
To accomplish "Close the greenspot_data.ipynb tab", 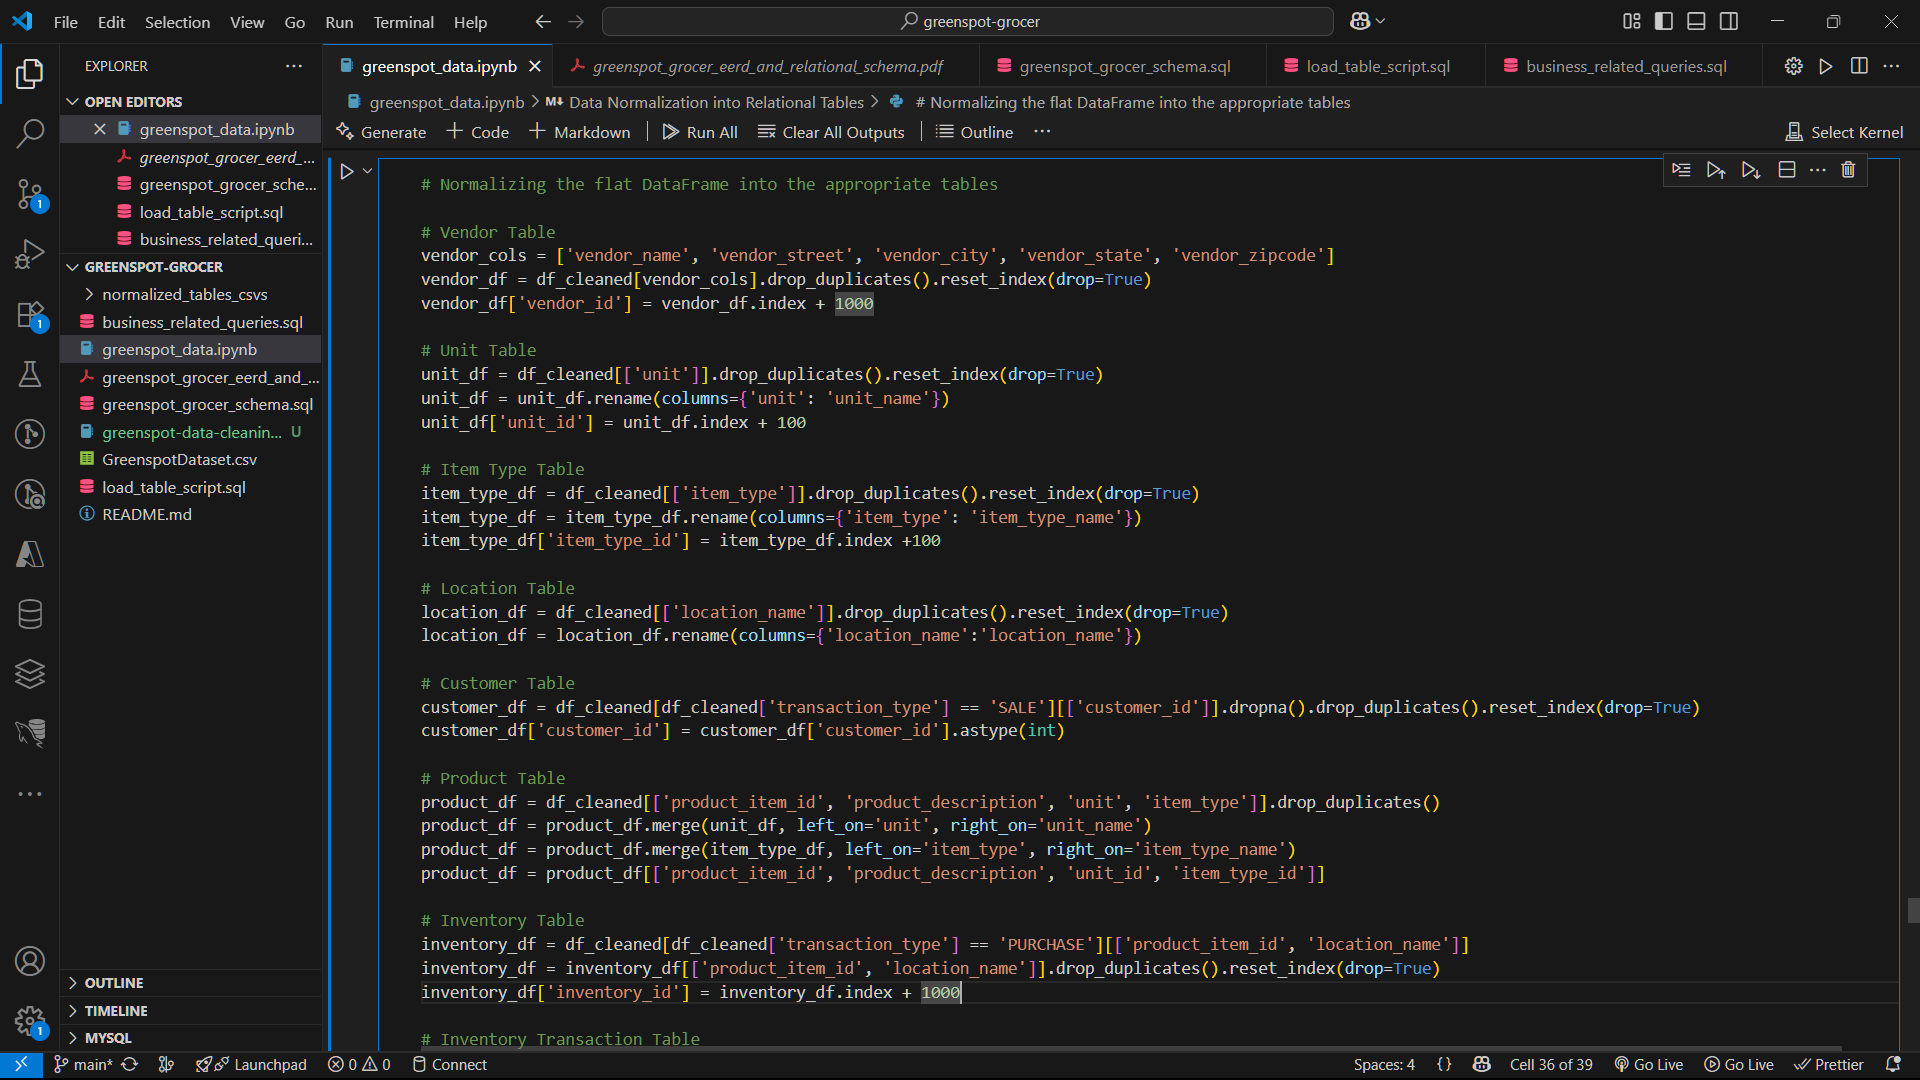I will tap(535, 66).
